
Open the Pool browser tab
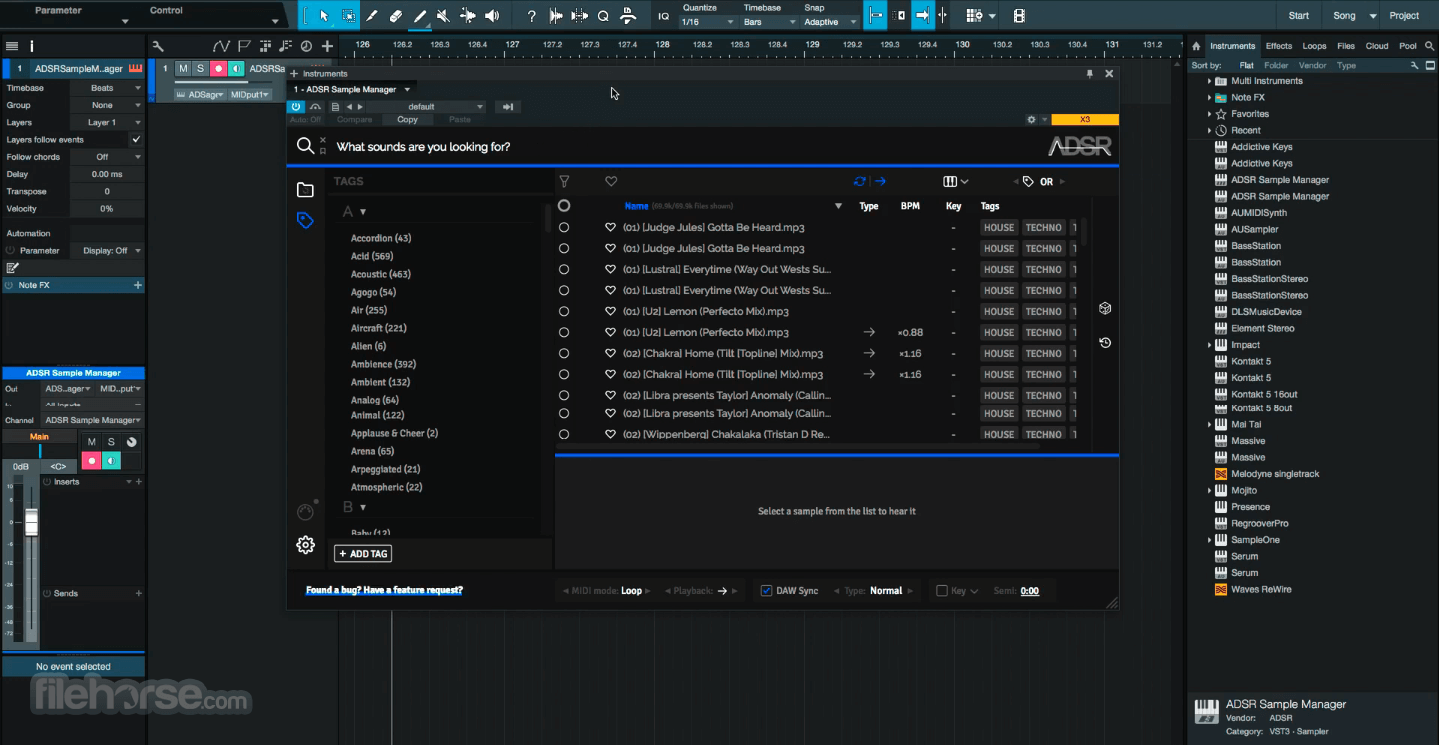tap(1408, 46)
